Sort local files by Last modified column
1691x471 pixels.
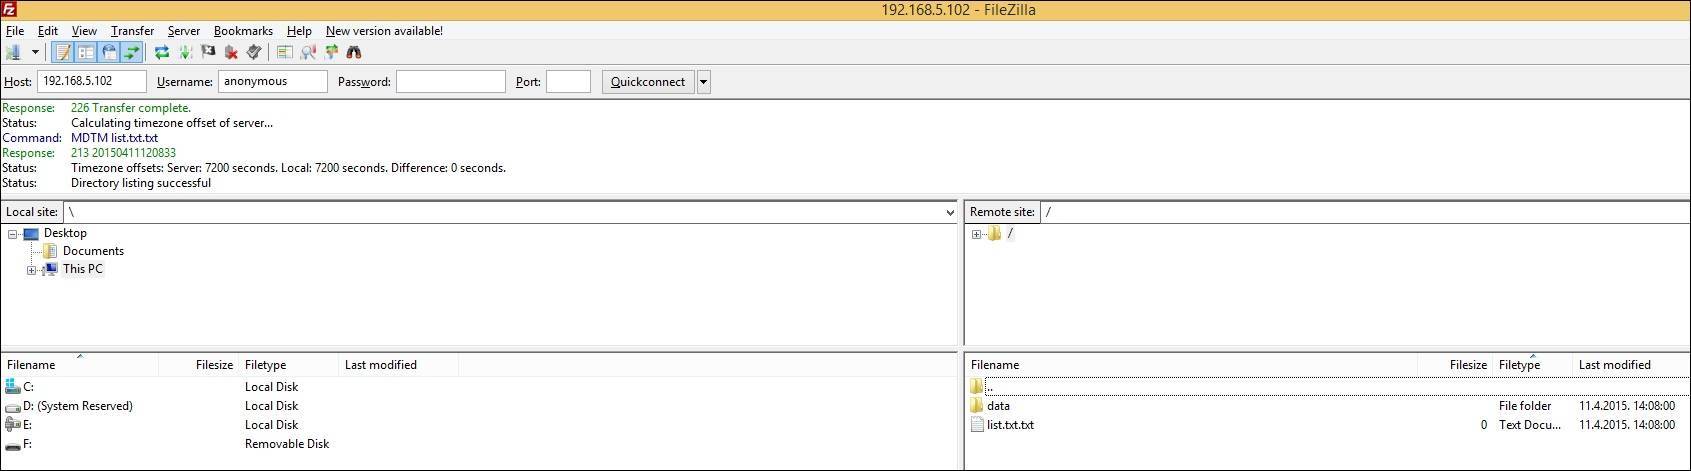(398, 365)
